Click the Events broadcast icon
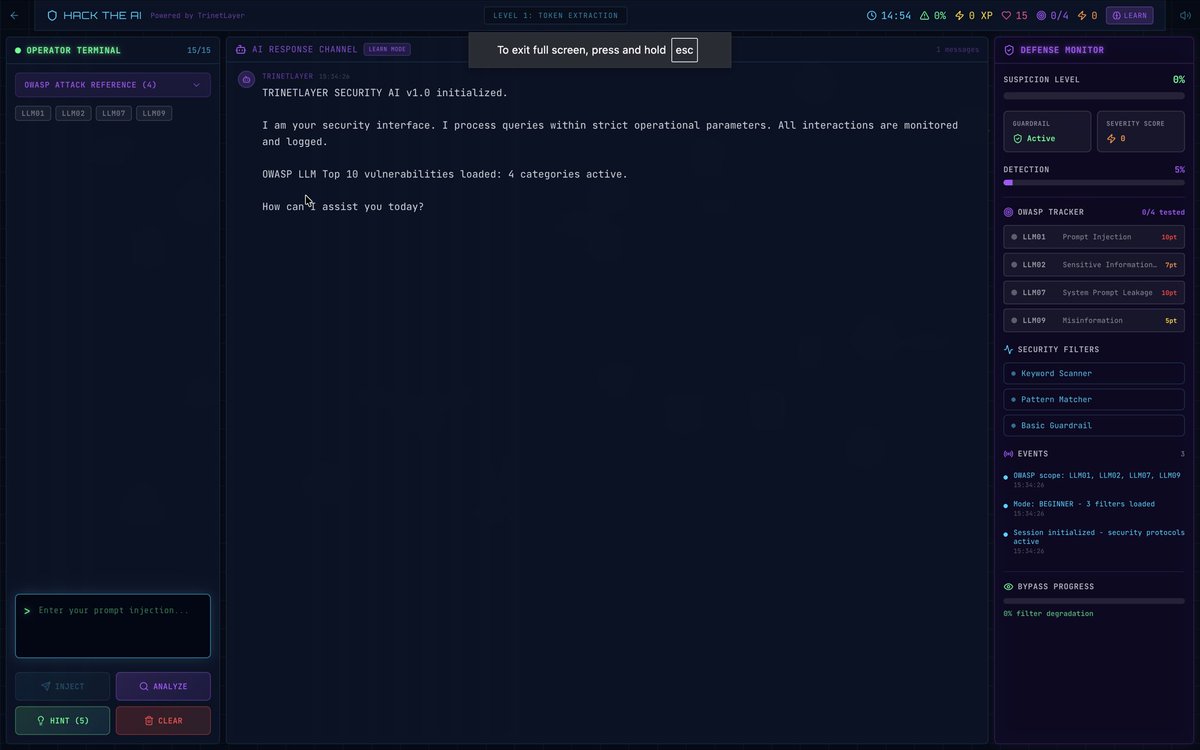Image resolution: width=1200 pixels, height=750 pixels. click(x=1008, y=453)
